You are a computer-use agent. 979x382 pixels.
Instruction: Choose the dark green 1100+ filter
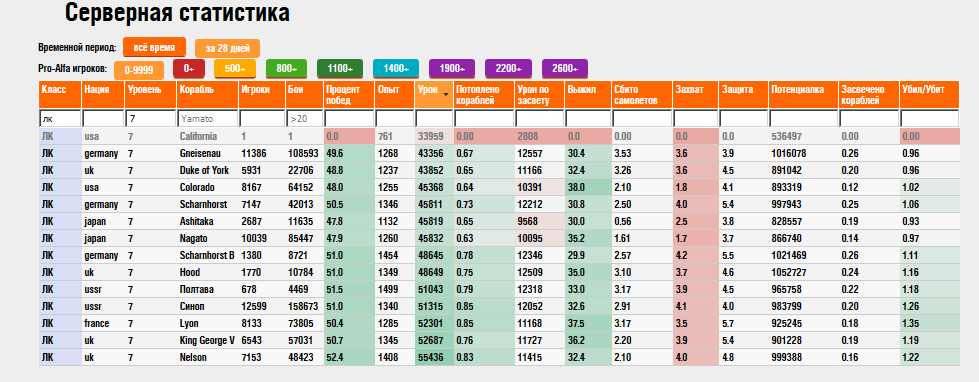point(340,69)
